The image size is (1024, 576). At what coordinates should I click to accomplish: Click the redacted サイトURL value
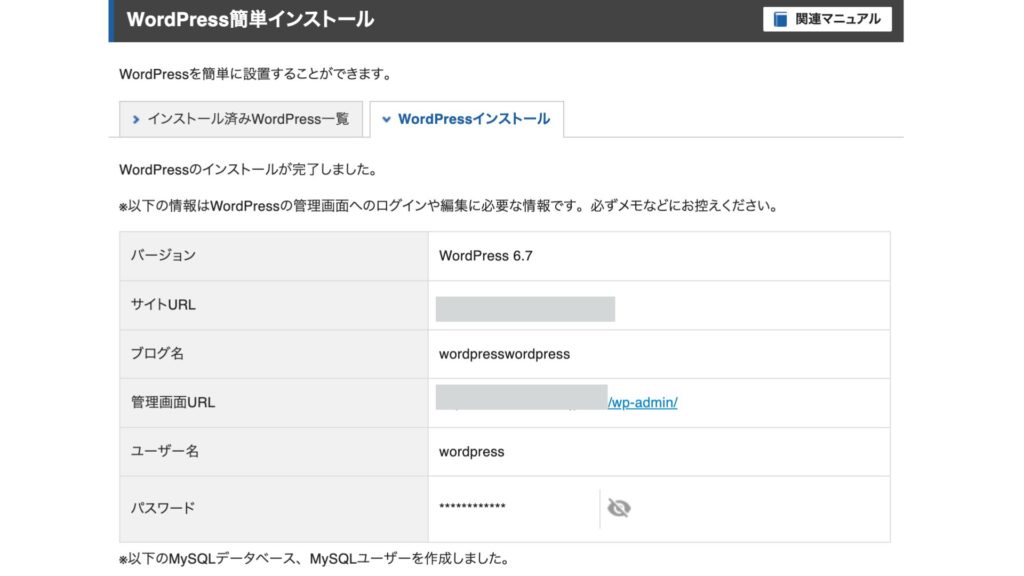click(525, 308)
